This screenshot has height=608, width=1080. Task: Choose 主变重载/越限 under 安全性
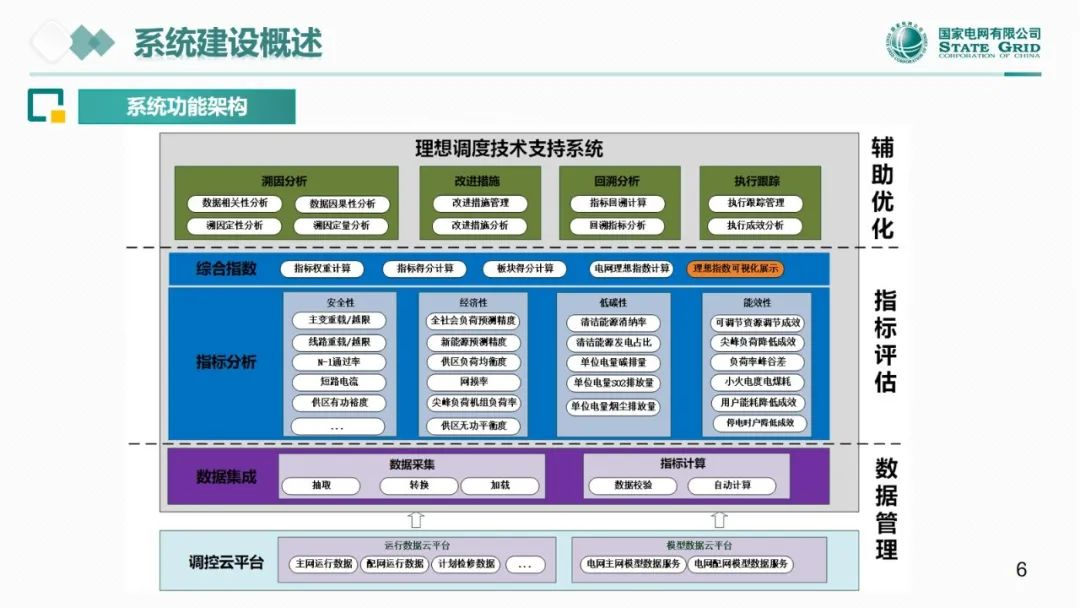tap(339, 321)
